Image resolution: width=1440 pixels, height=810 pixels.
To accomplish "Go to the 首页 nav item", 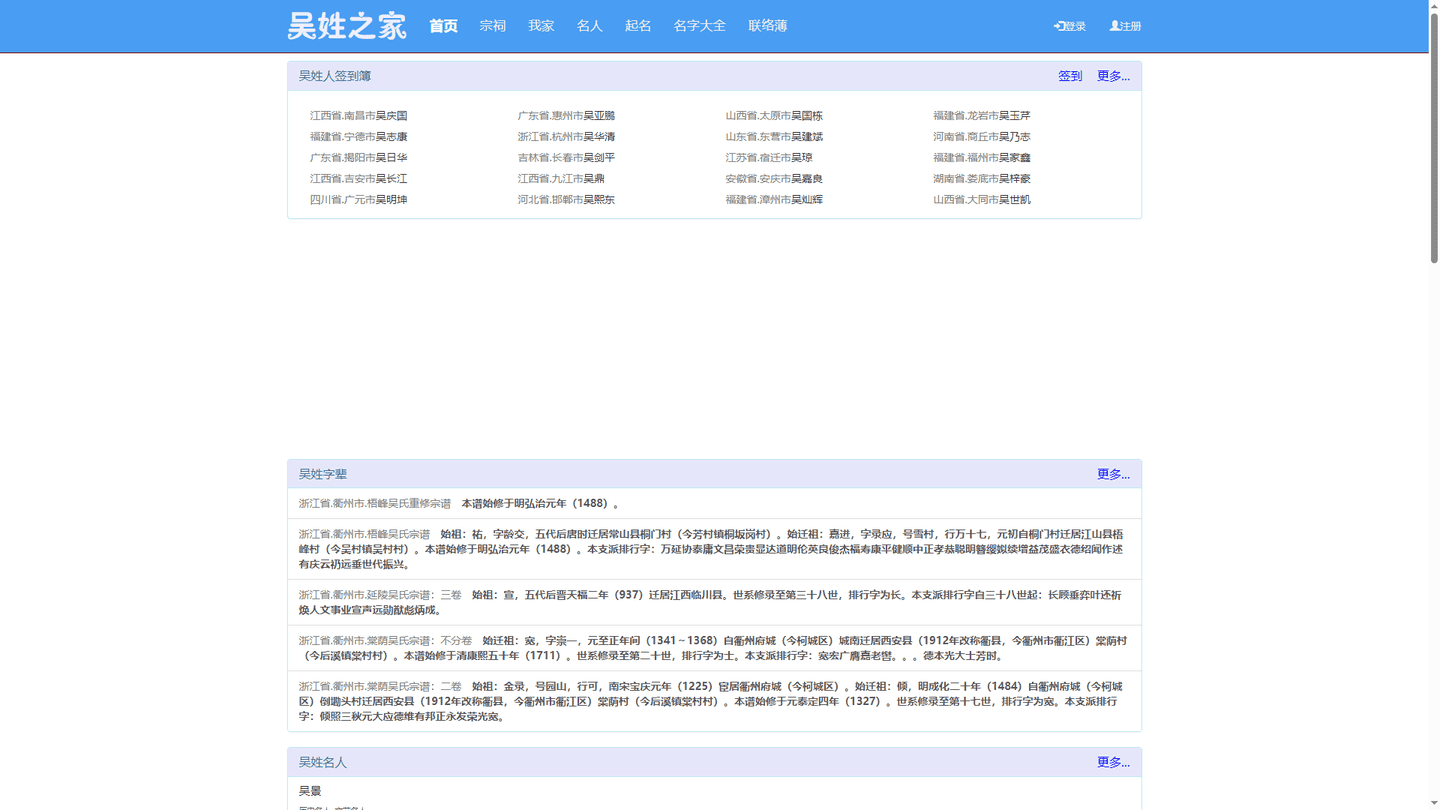I will (x=443, y=26).
